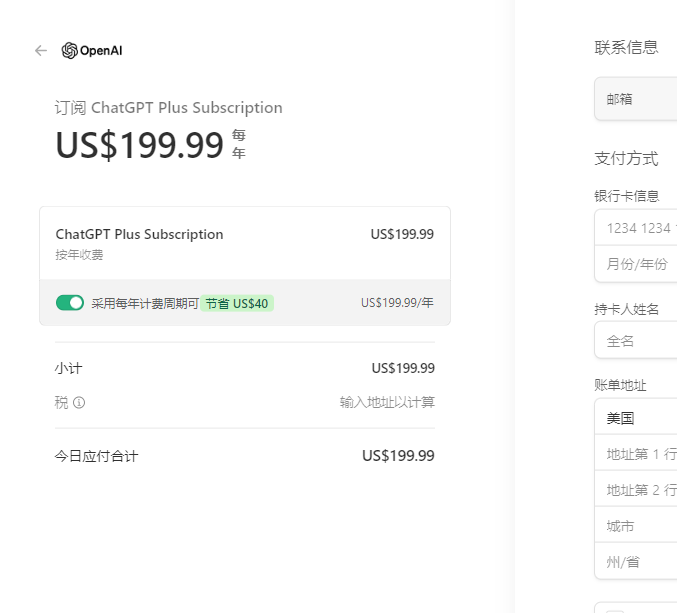Click the 州/省 state field
677x613 pixels.
(x=636, y=561)
